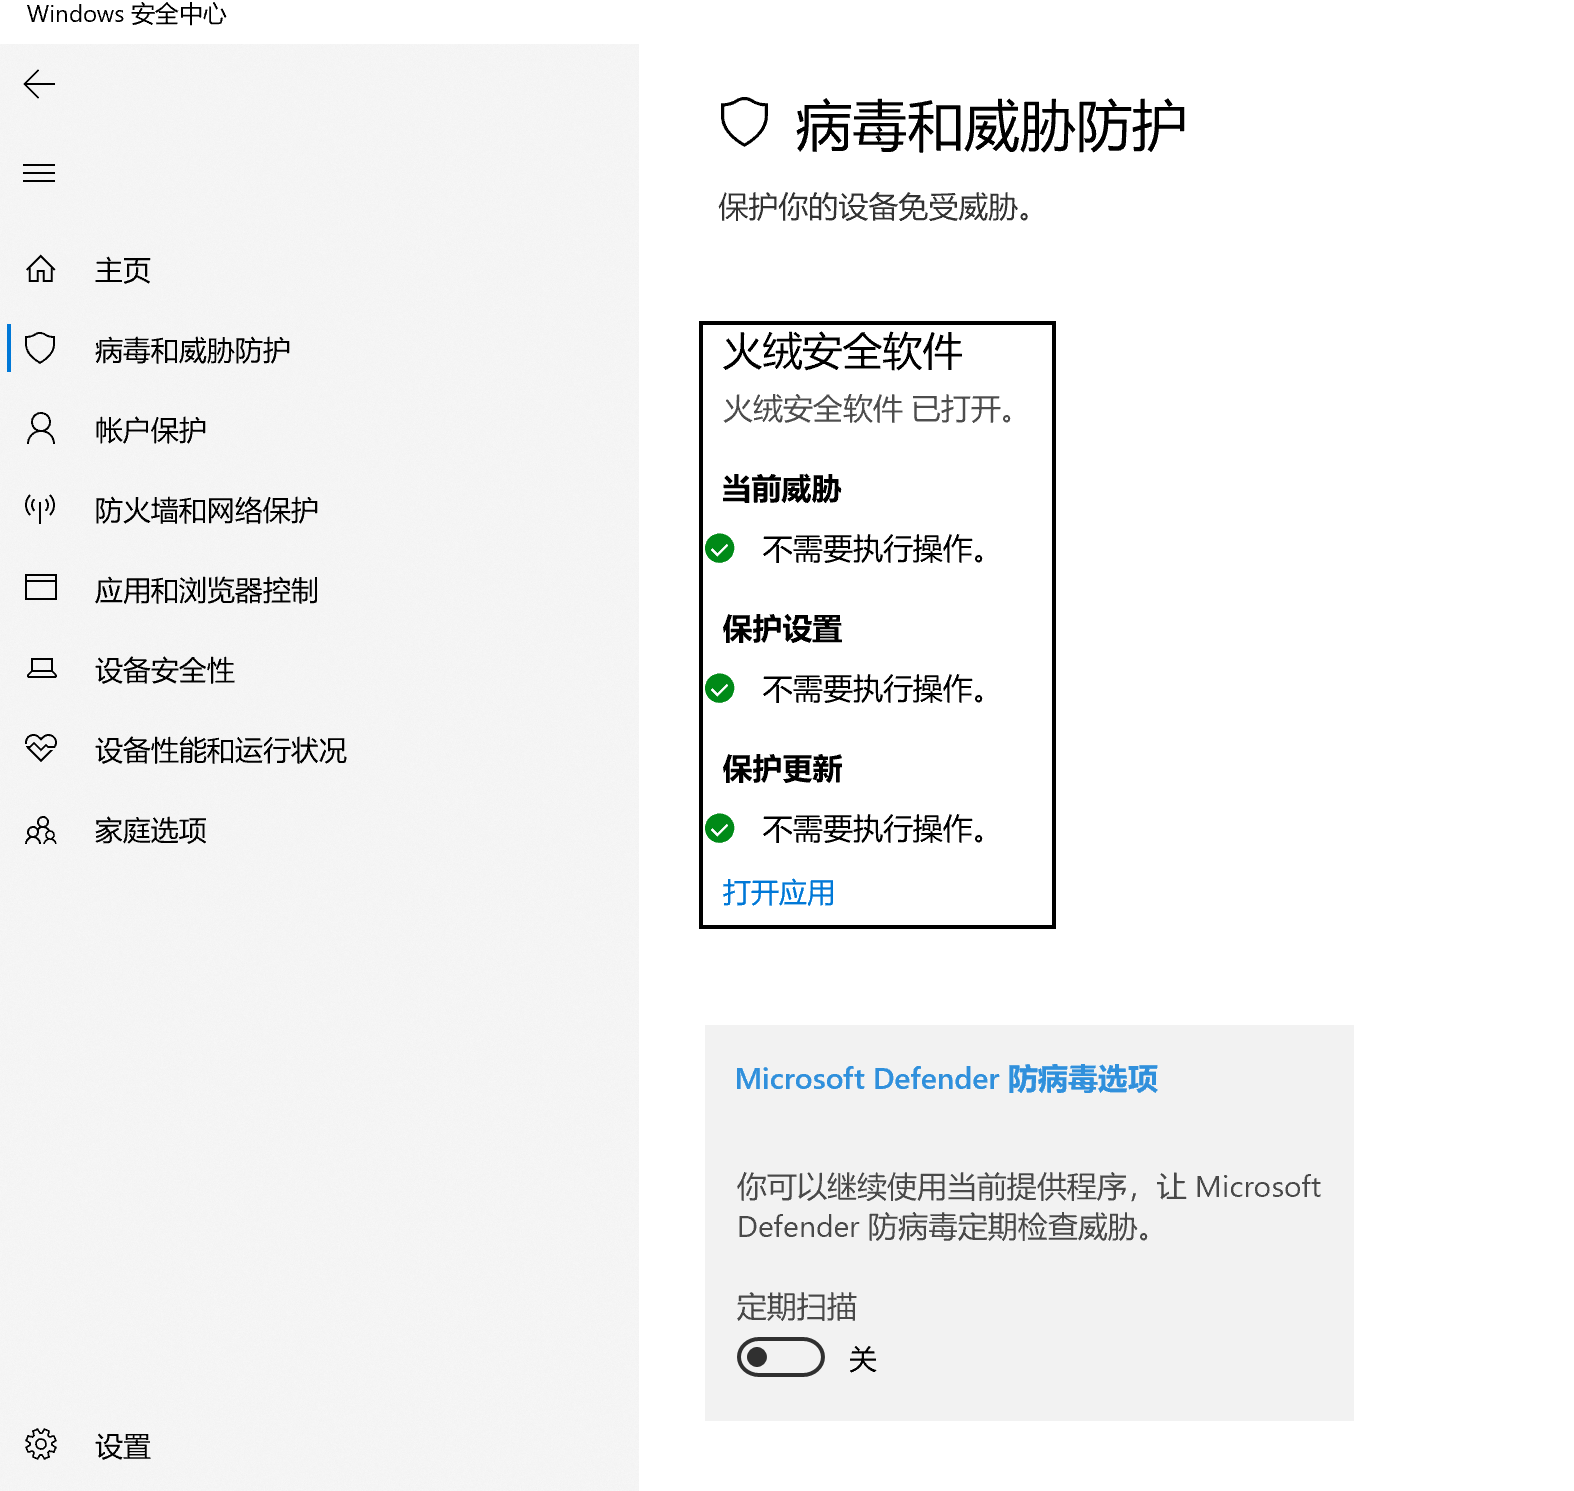Open 防火墙和网络保护 section

tap(206, 510)
